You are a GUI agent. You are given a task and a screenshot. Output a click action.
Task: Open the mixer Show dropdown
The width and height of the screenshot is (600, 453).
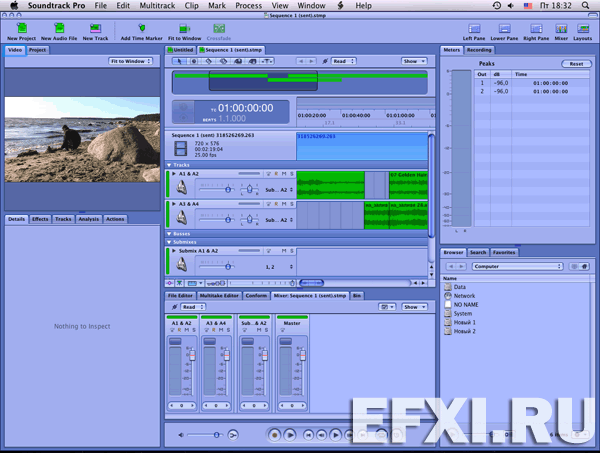415,307
